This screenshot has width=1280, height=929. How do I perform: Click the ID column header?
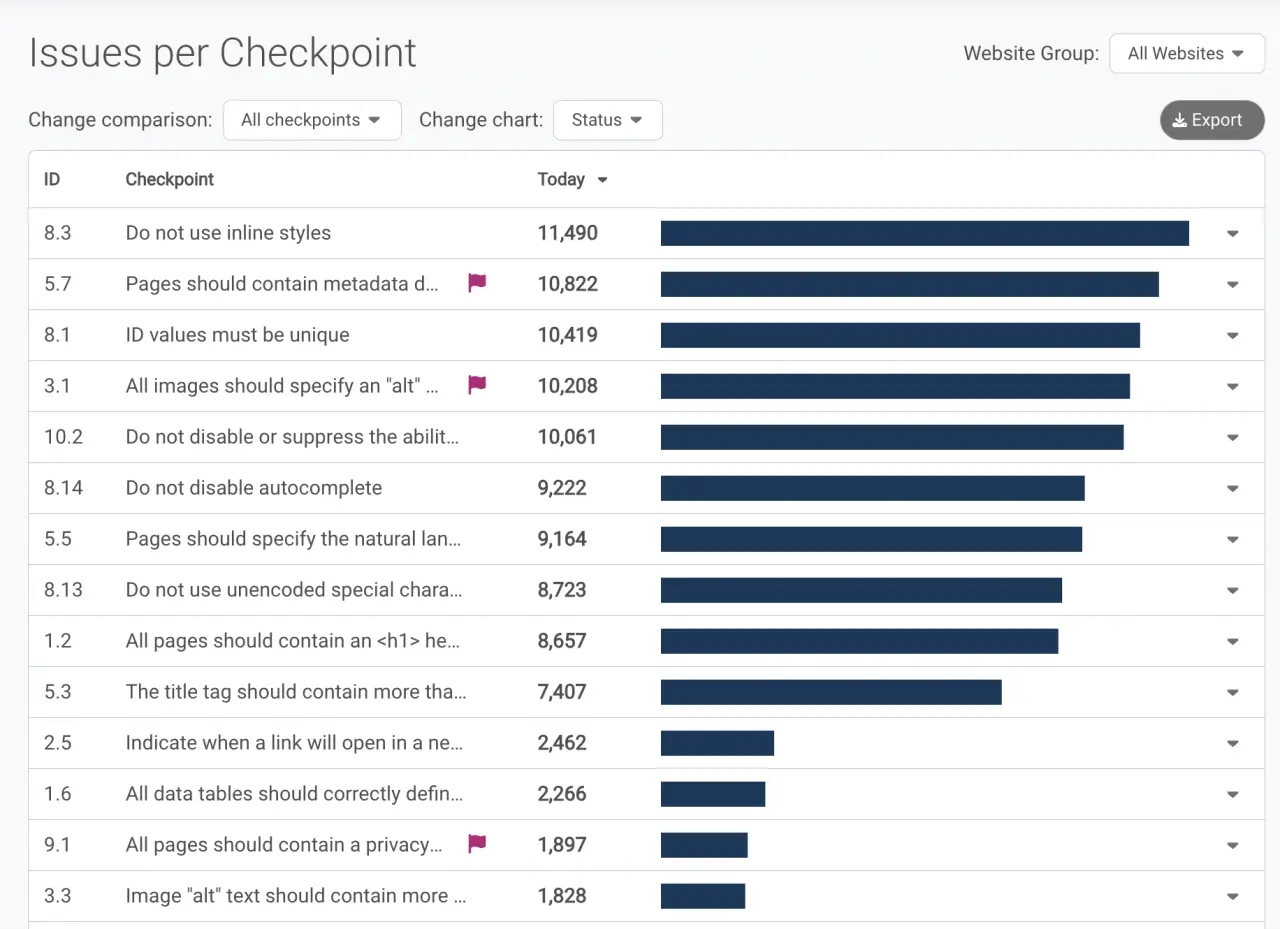point(52,180)
